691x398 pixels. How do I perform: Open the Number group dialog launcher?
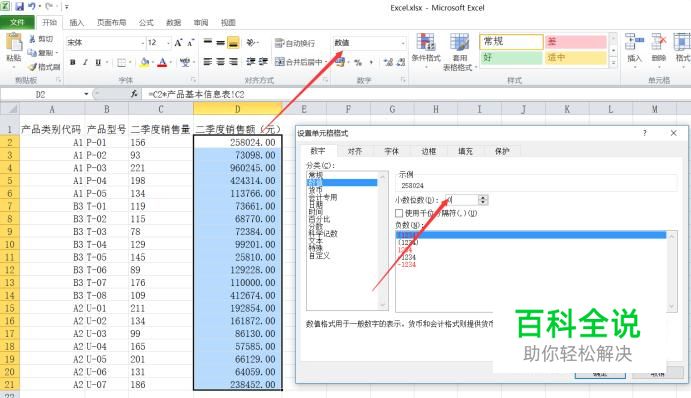(x=403, y=80)
